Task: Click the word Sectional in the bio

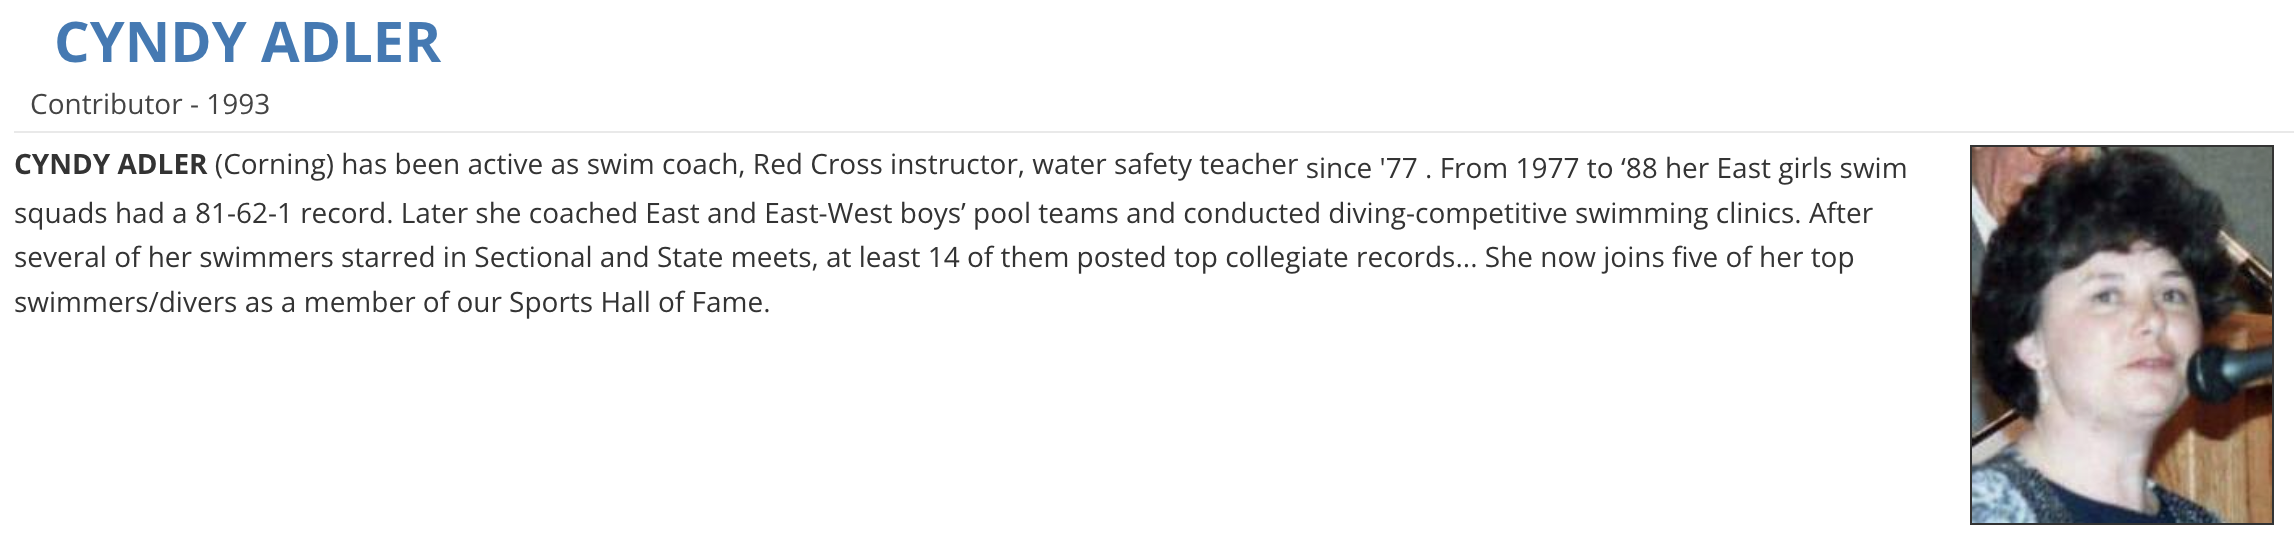Action: tap(533, 257)
